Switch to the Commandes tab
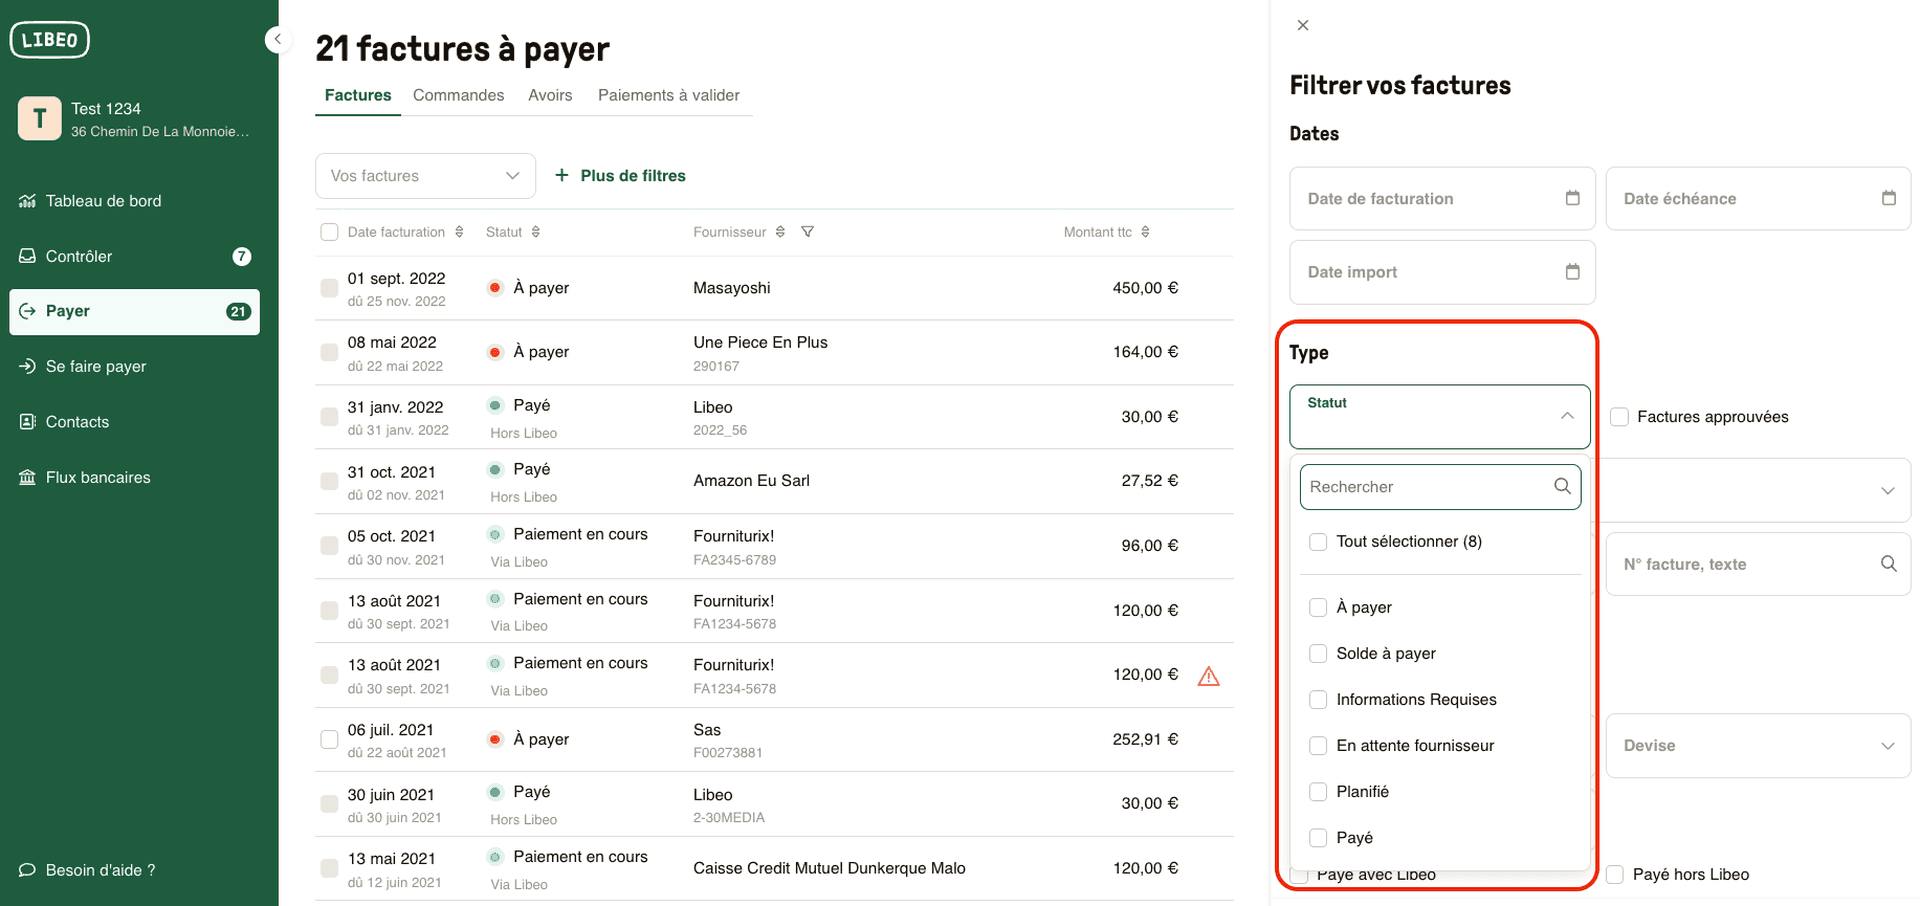1920x906 pixels. coord(458,96)
